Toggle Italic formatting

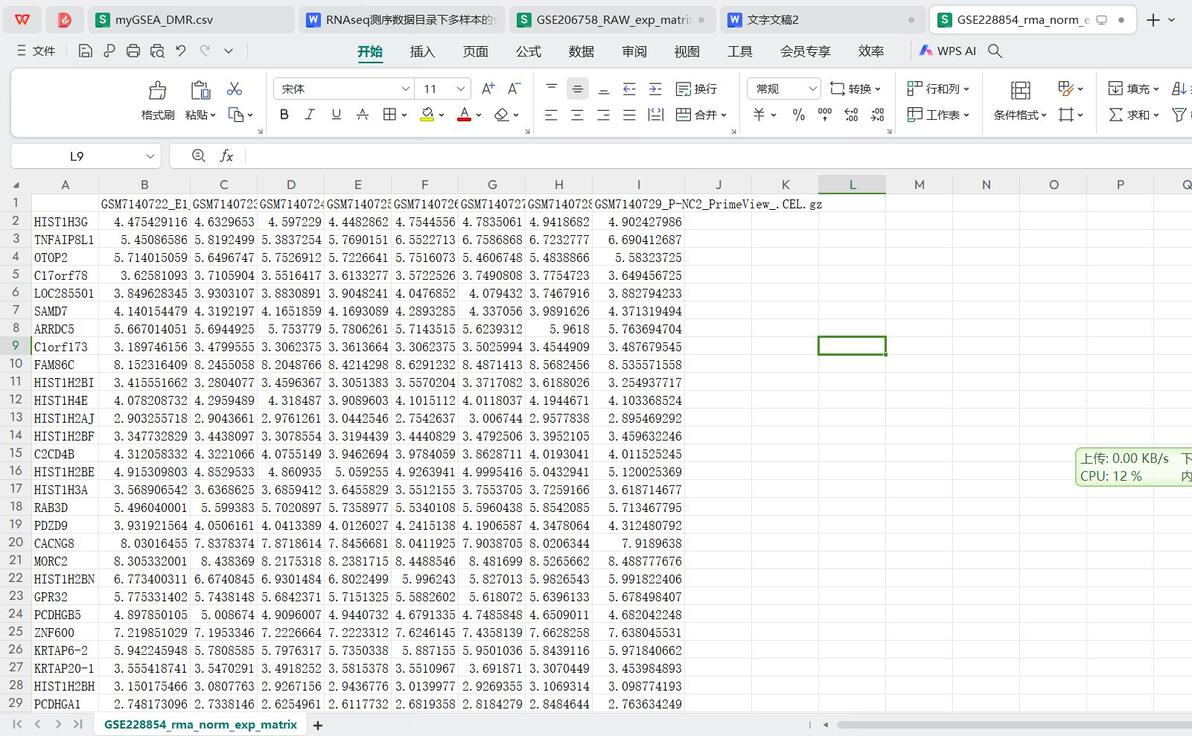(309, 115)
